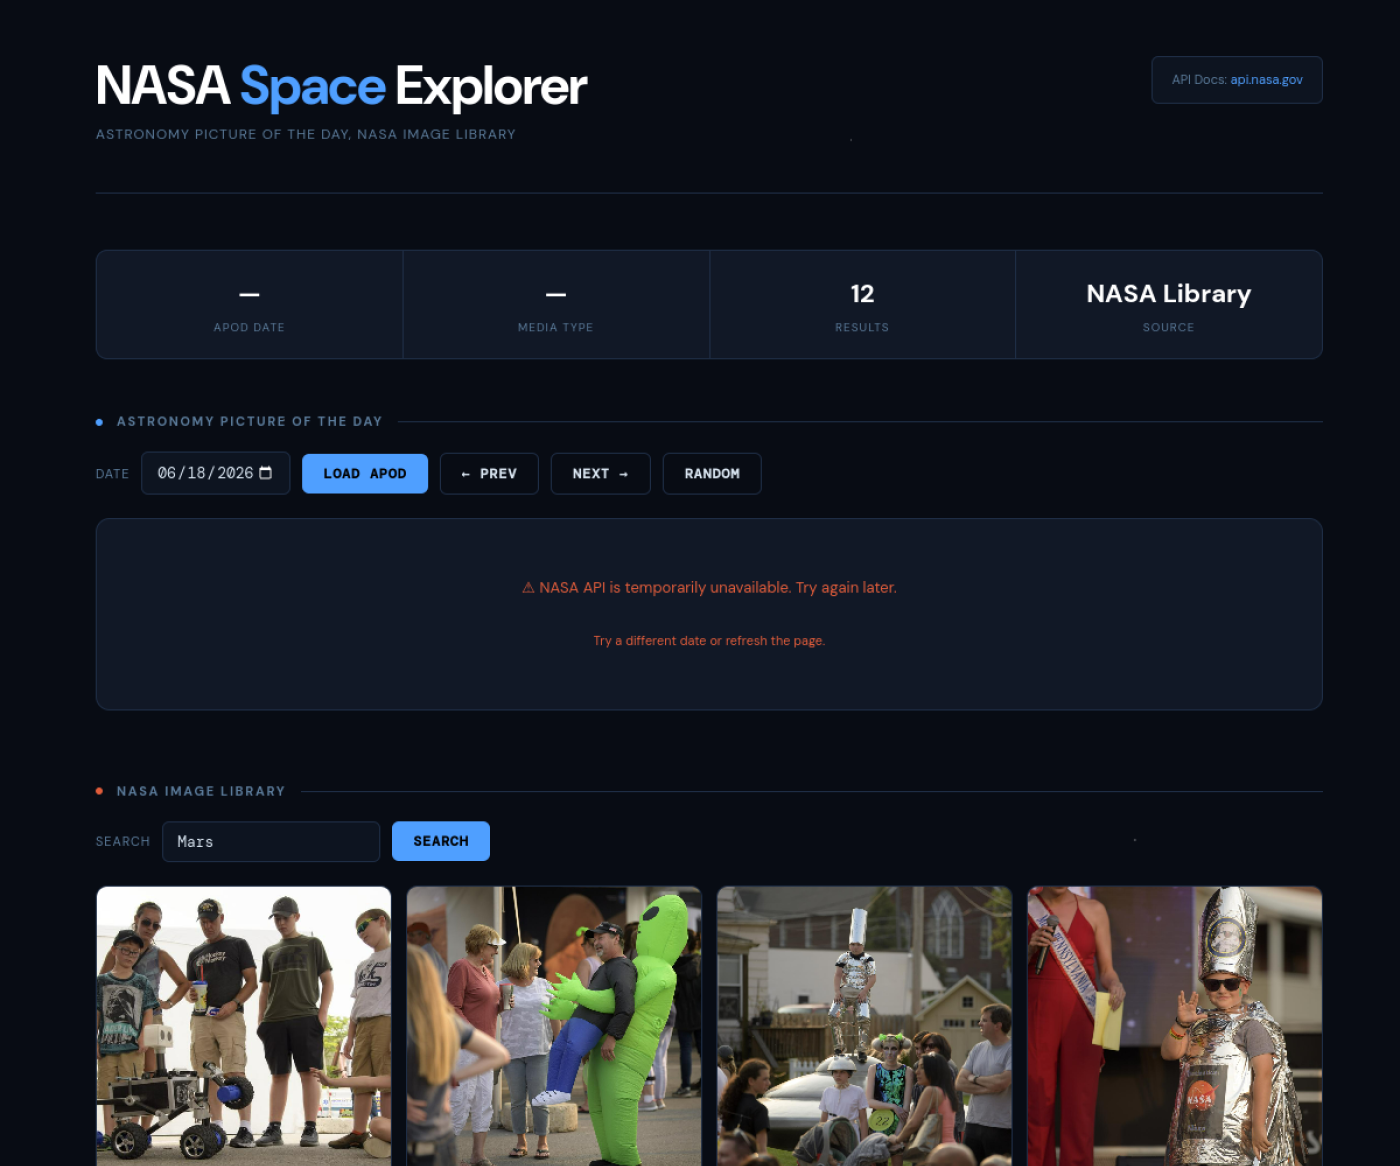Click the header subtitle 'ASTRONOMY PICTURE OF THE DAY, NASA IMAGE LIBRARY'
This screenshot has width=1400, height=1166.
306,134
